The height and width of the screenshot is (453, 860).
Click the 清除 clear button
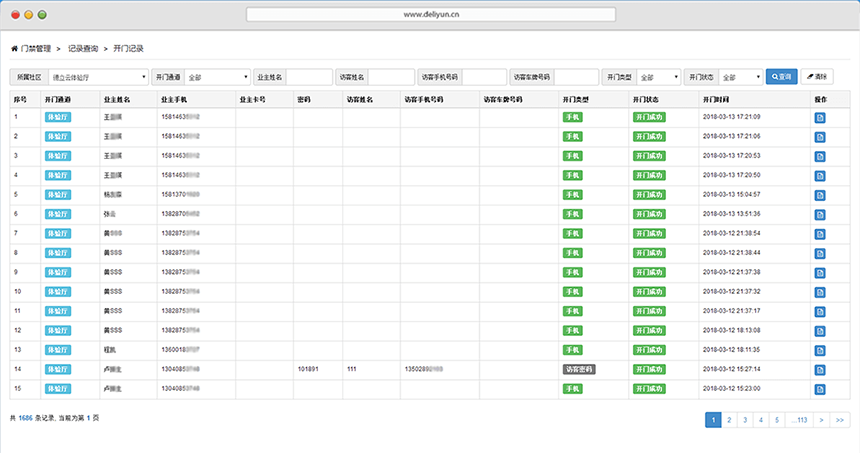pyautogui.click(x=817, y=77)
